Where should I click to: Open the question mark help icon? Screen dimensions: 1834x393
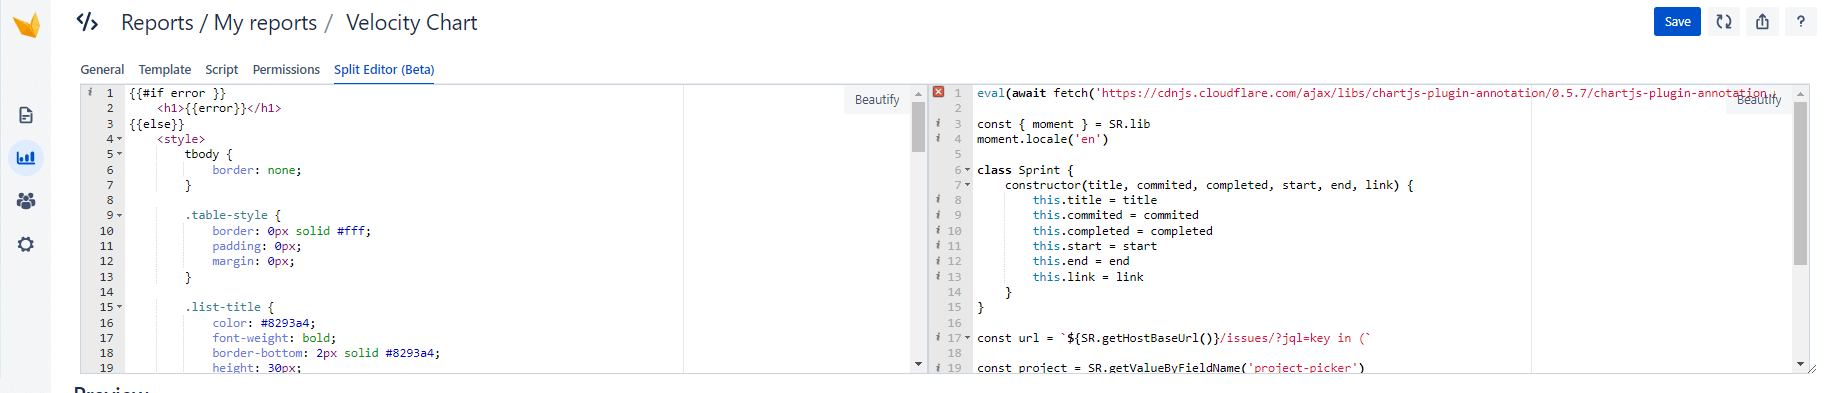pyautogui.click(x=1800, y=21)
